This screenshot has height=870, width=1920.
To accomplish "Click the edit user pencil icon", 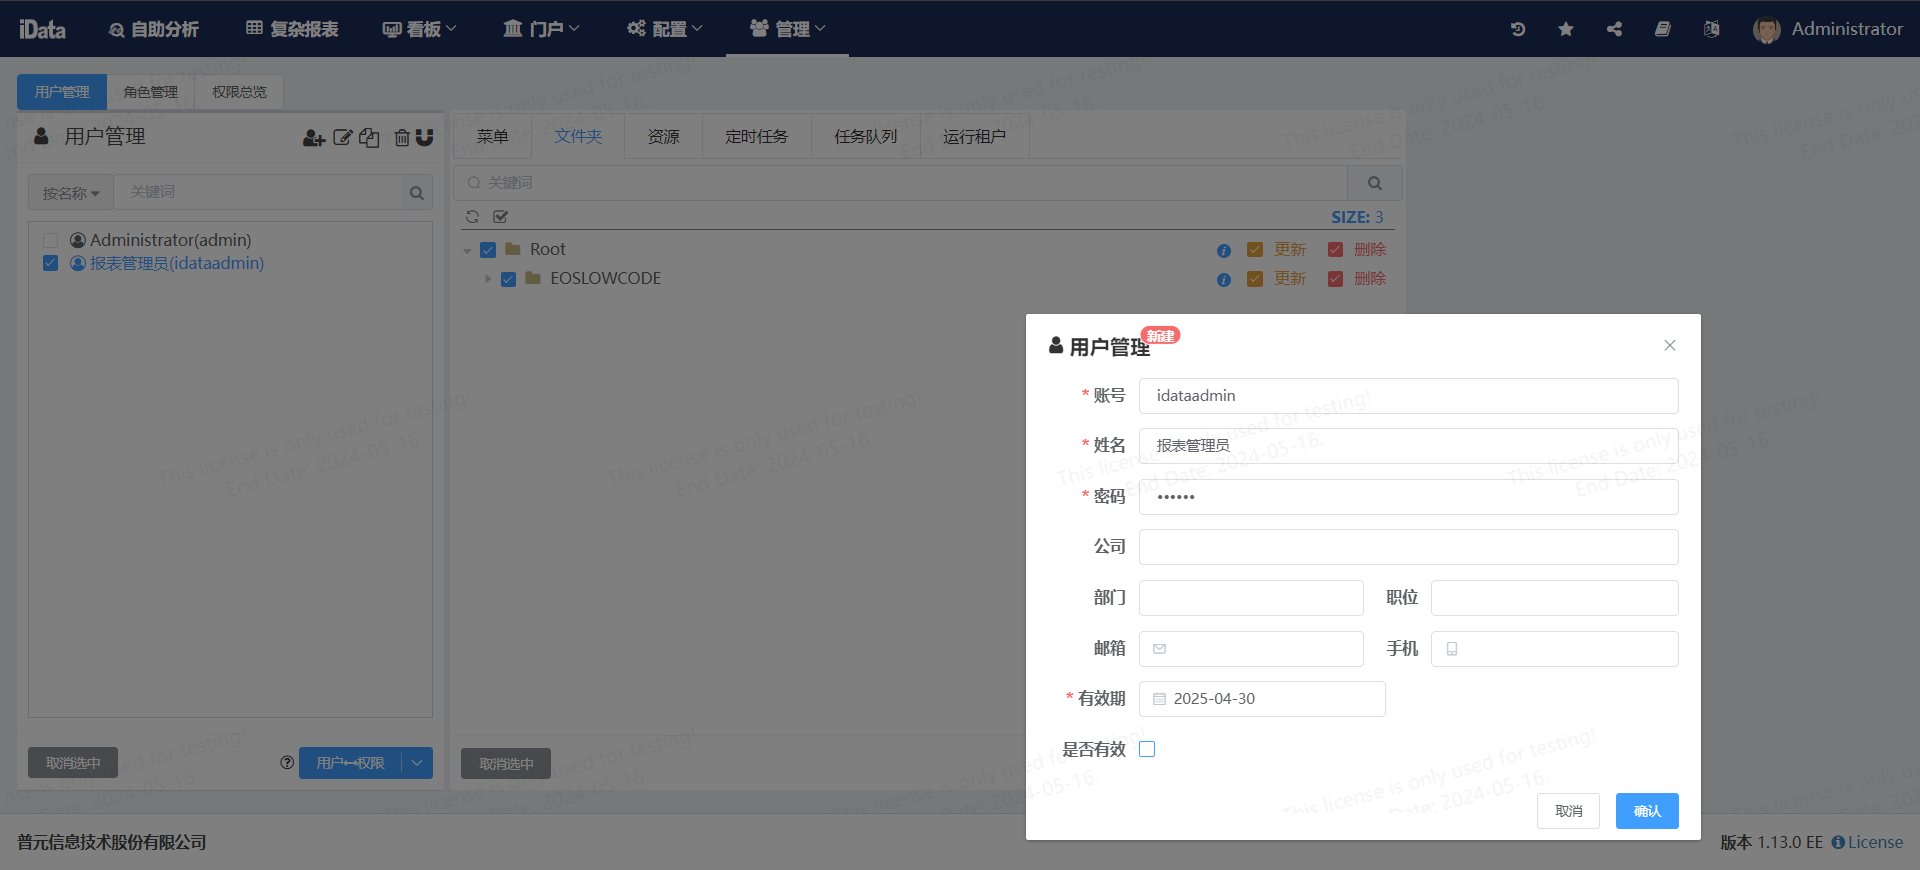I will tap(342, 138).
